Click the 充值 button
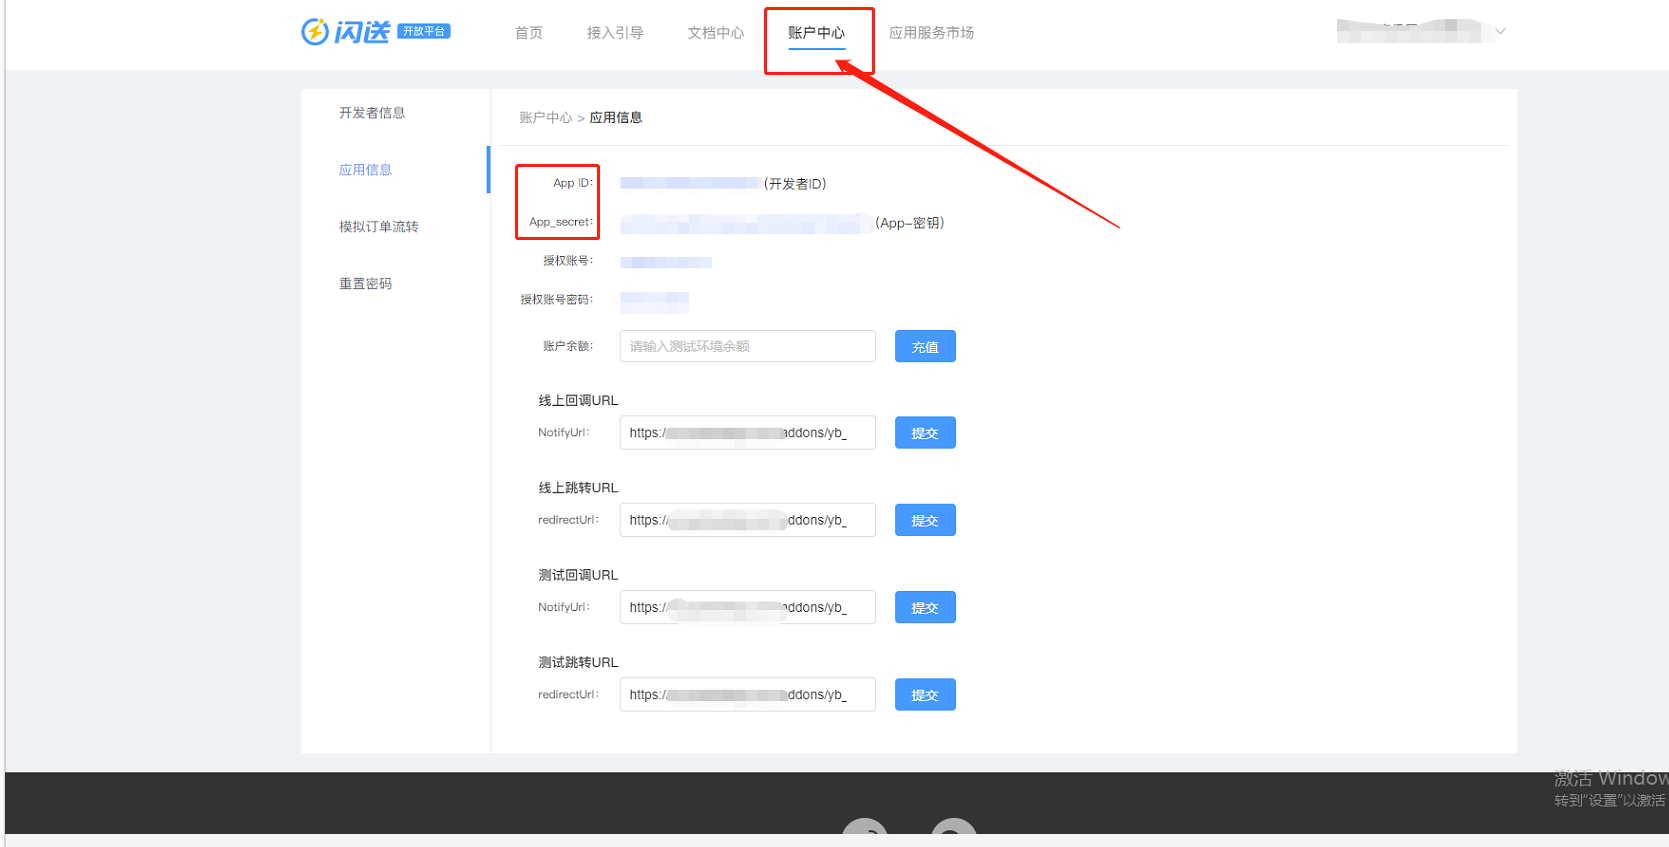 (925, 346)
